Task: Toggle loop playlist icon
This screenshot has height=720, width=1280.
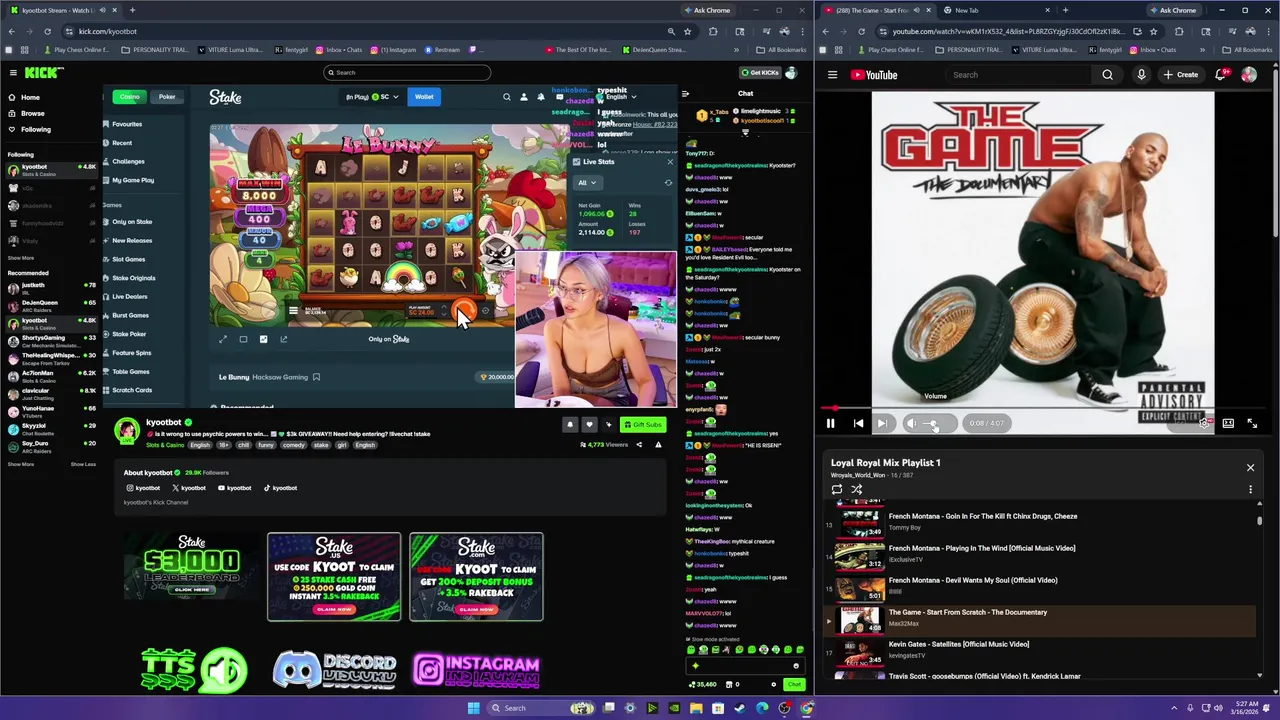Action: click(837, 490)
